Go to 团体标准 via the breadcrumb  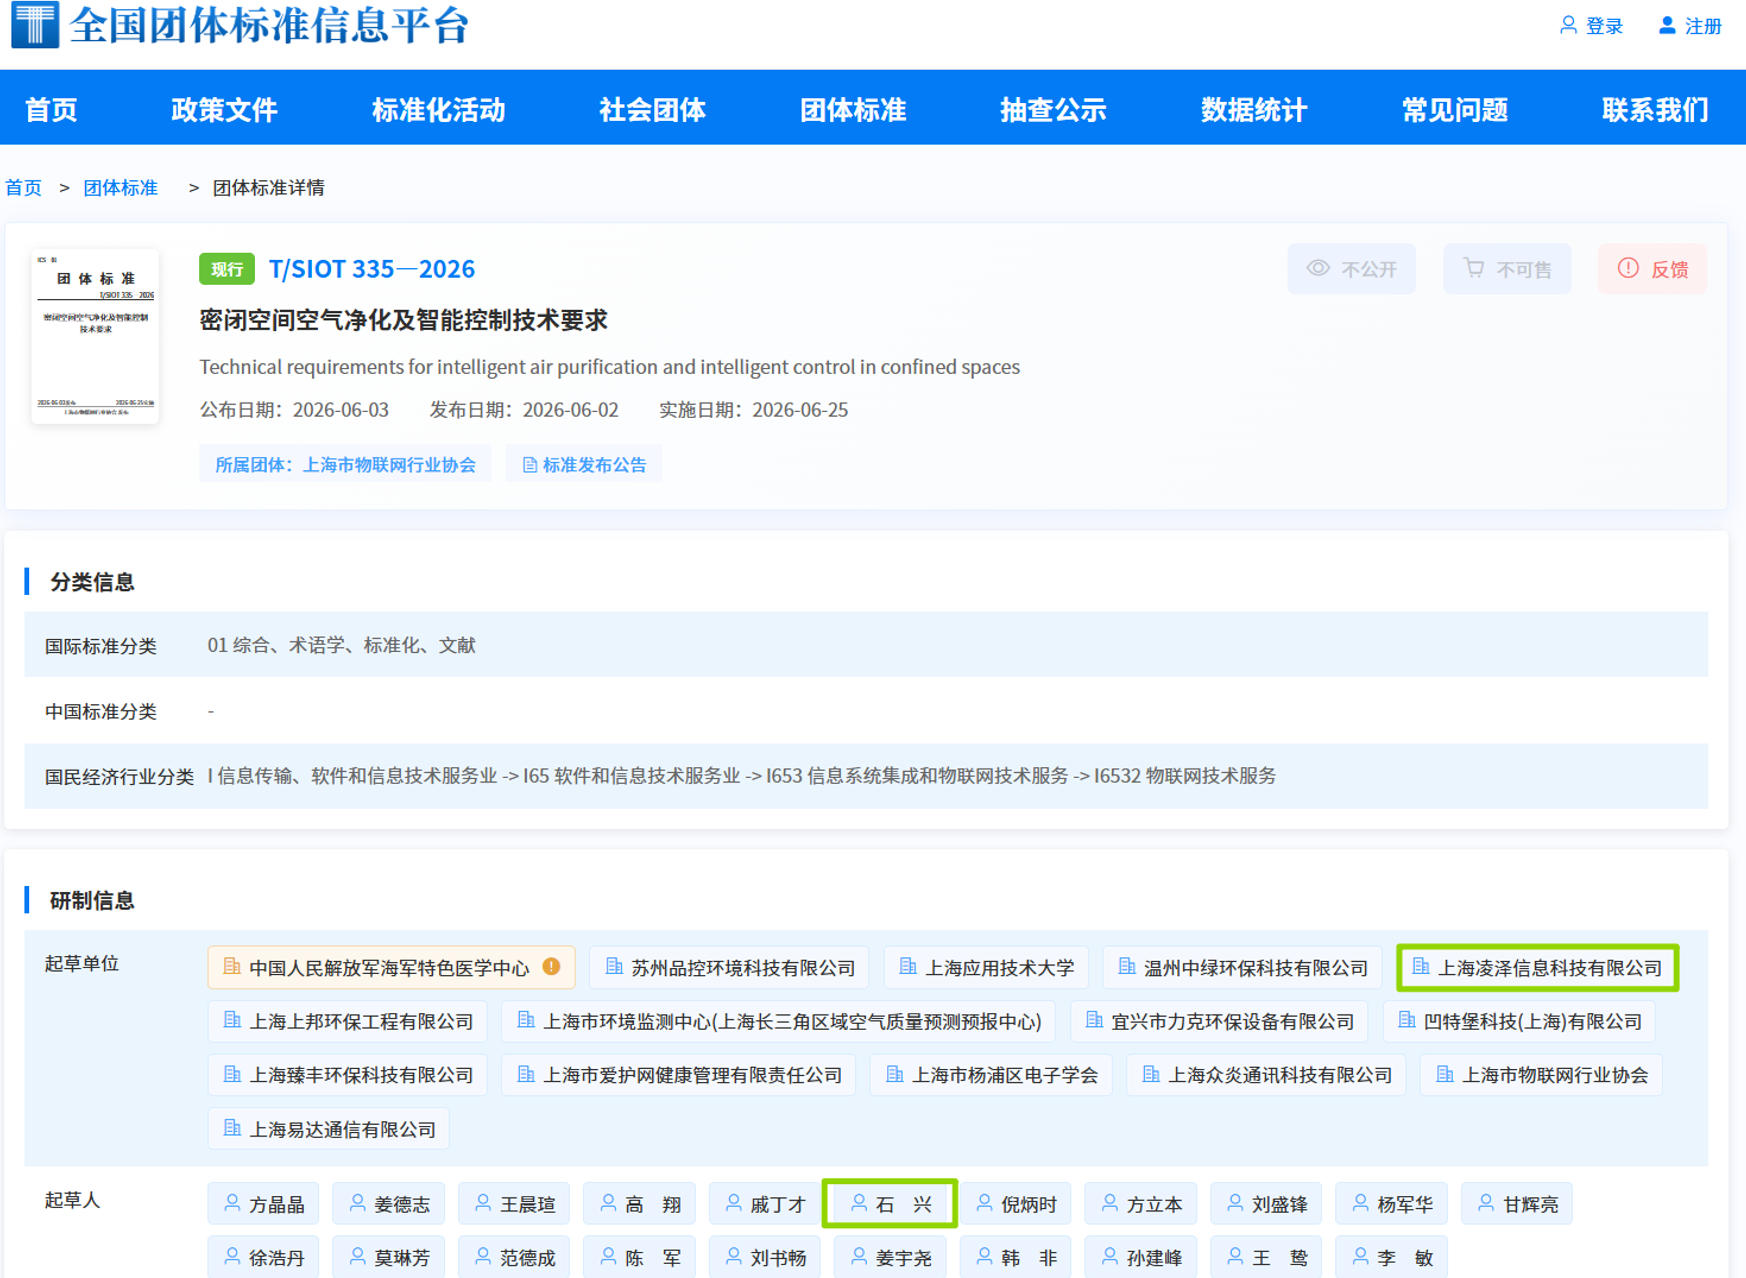(121, 188)
